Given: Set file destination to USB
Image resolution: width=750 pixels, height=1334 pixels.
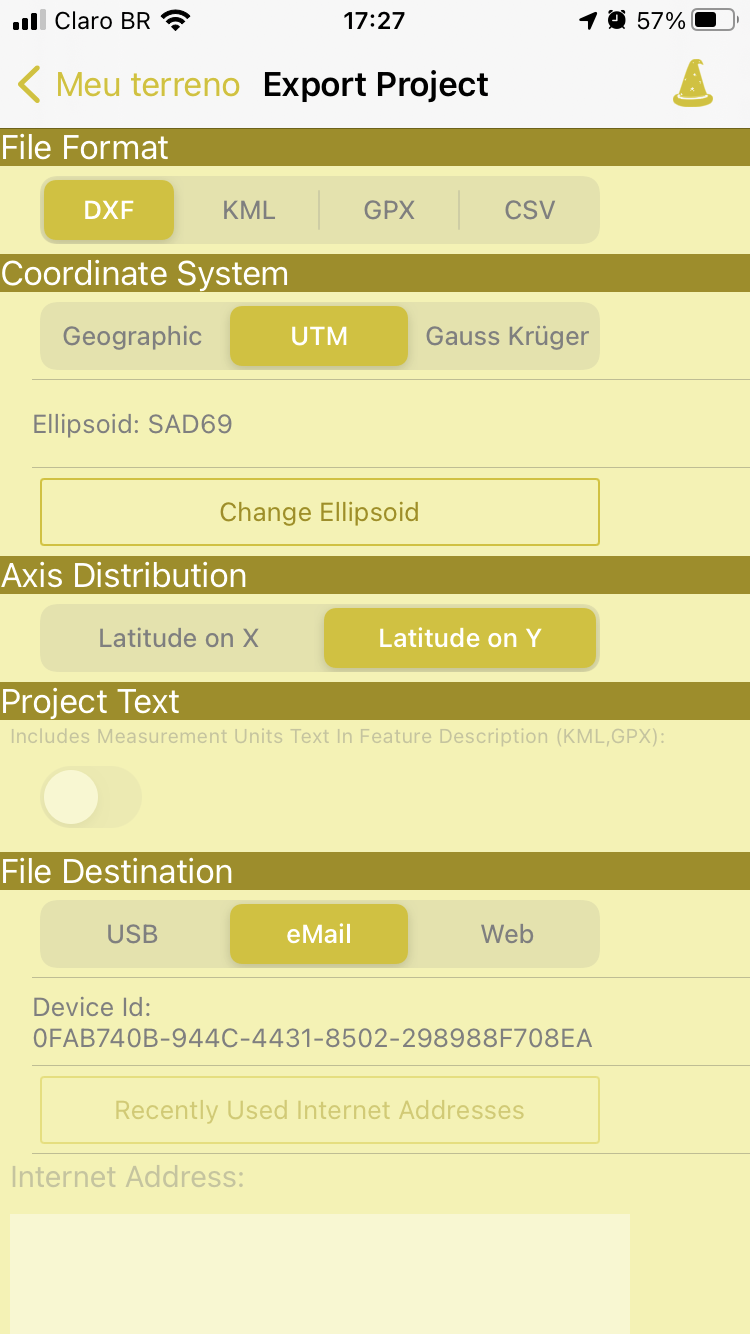Looking at the screenshot, I should (131, 934).
